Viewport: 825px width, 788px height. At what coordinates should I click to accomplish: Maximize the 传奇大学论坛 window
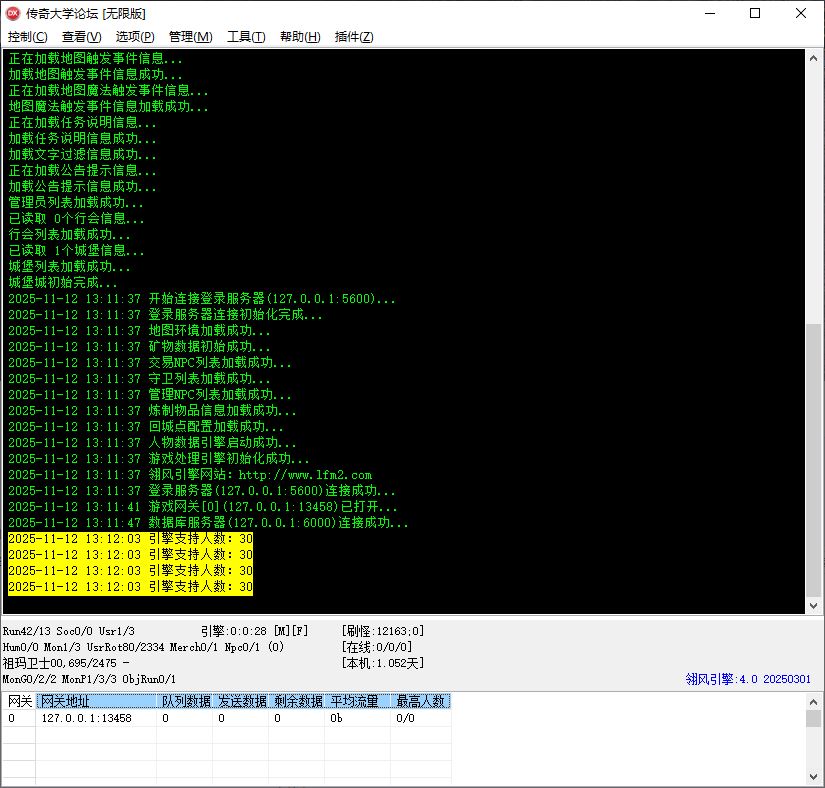(x=755, y=14)
